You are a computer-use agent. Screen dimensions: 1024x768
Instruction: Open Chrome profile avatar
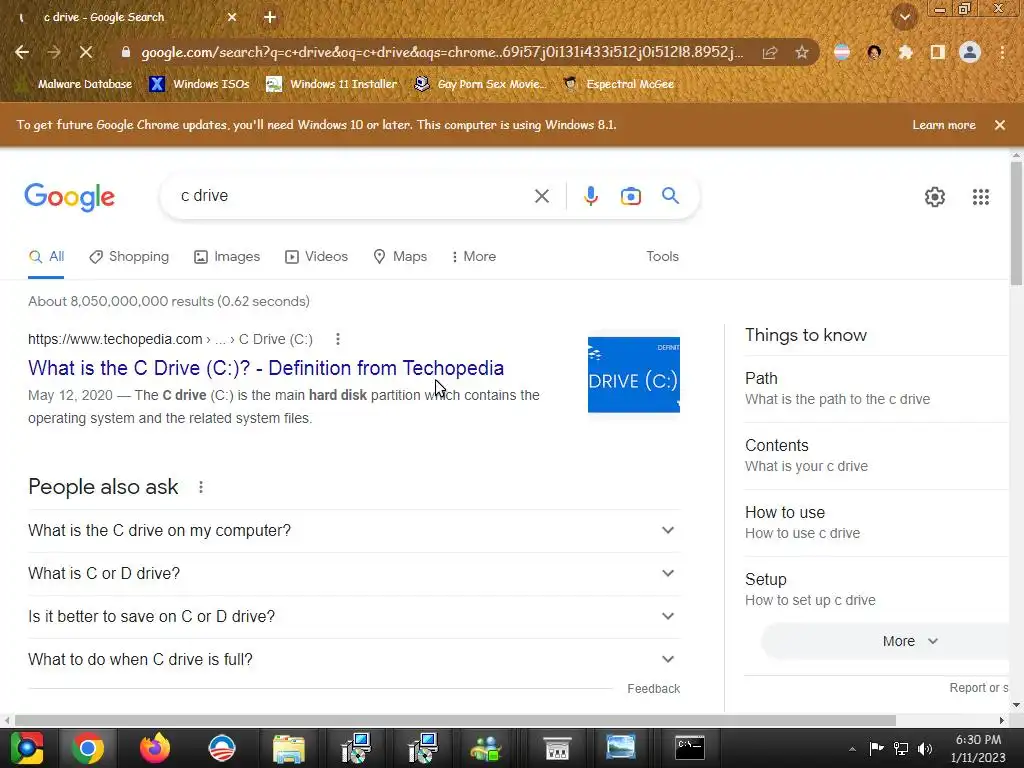coord(970,52)
